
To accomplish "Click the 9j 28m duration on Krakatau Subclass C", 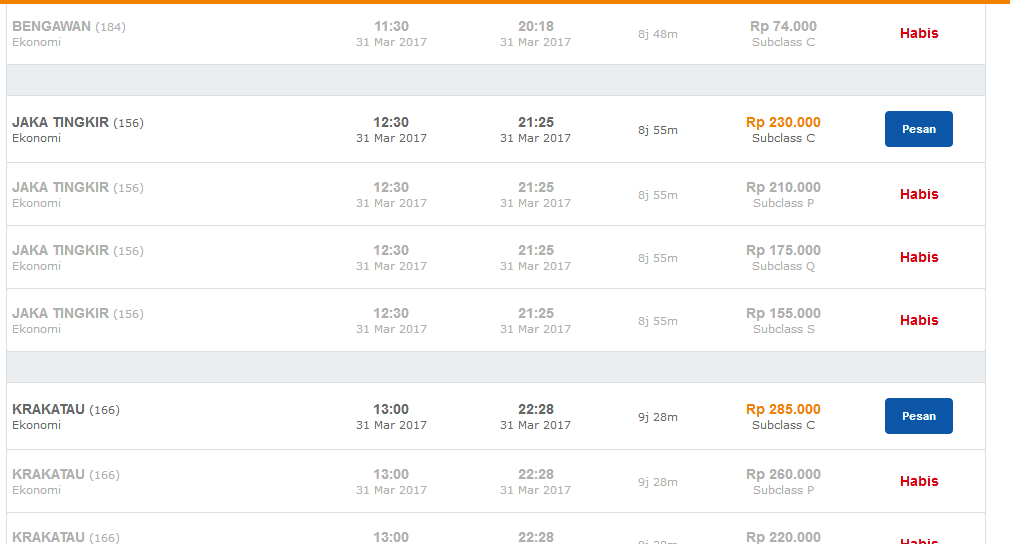I will coord(658,417).
